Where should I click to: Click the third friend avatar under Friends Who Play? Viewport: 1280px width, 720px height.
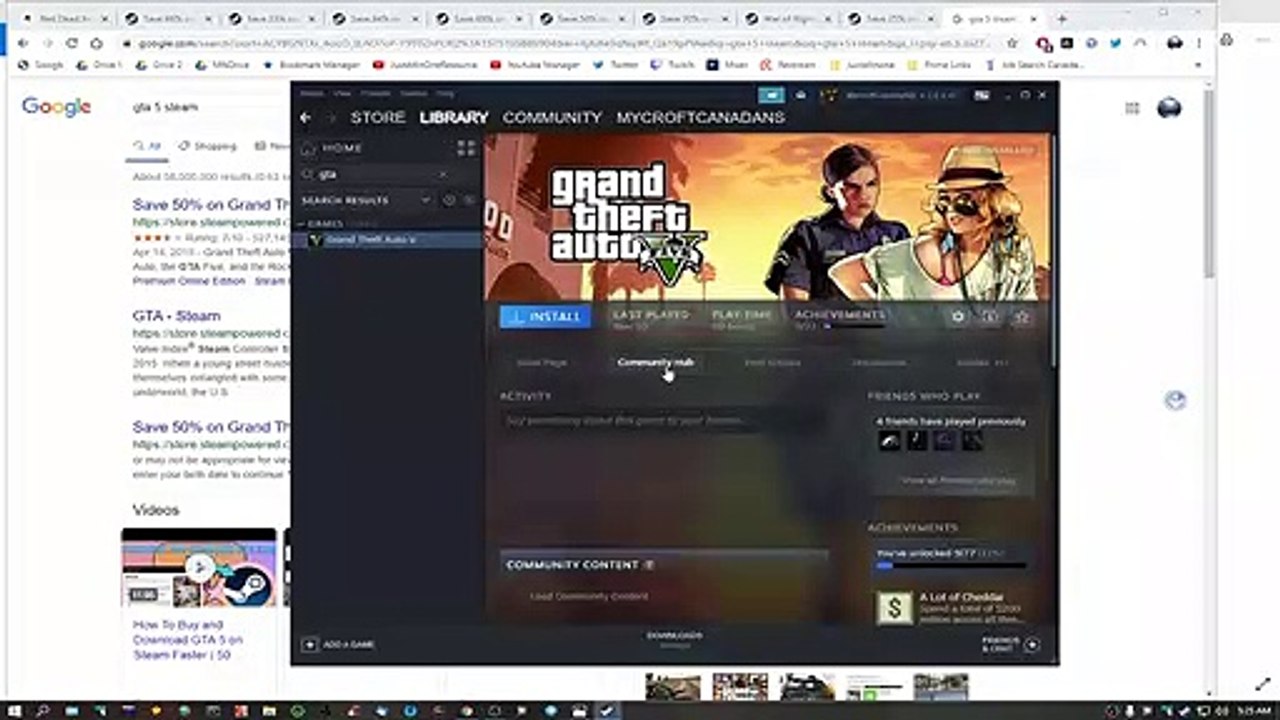point(944,440)
